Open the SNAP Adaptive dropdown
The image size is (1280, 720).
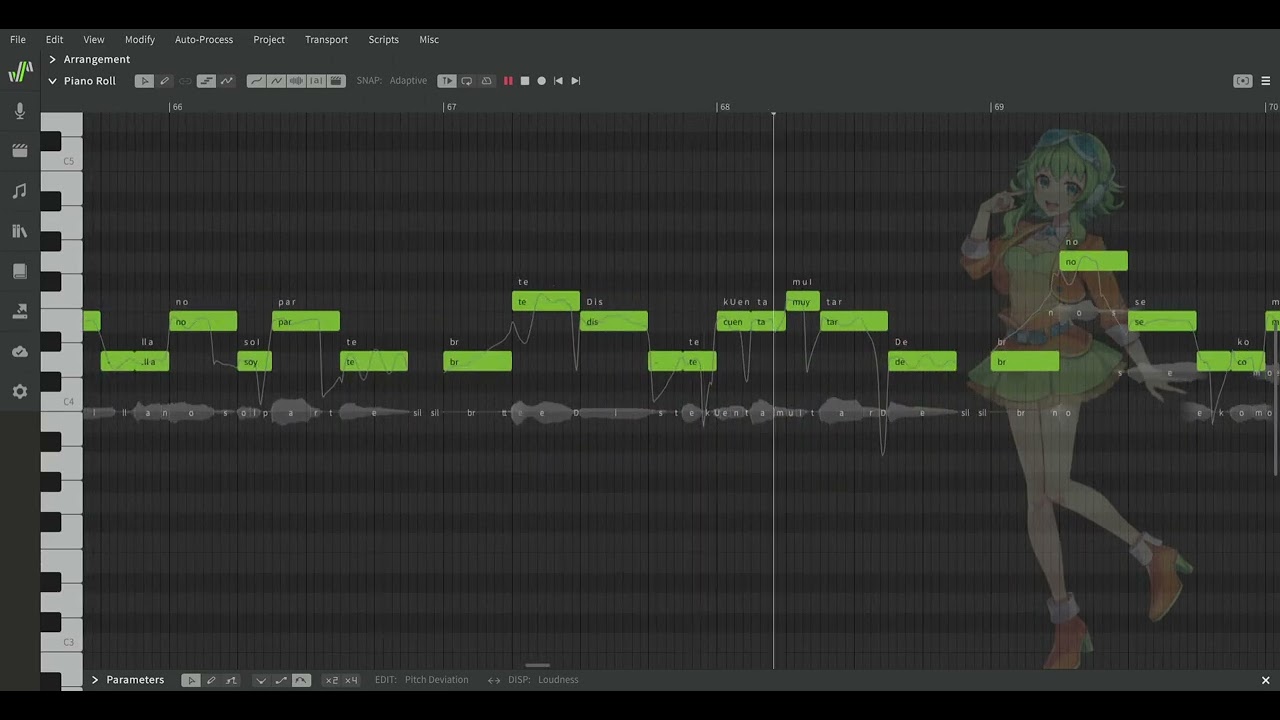point(408,81)
